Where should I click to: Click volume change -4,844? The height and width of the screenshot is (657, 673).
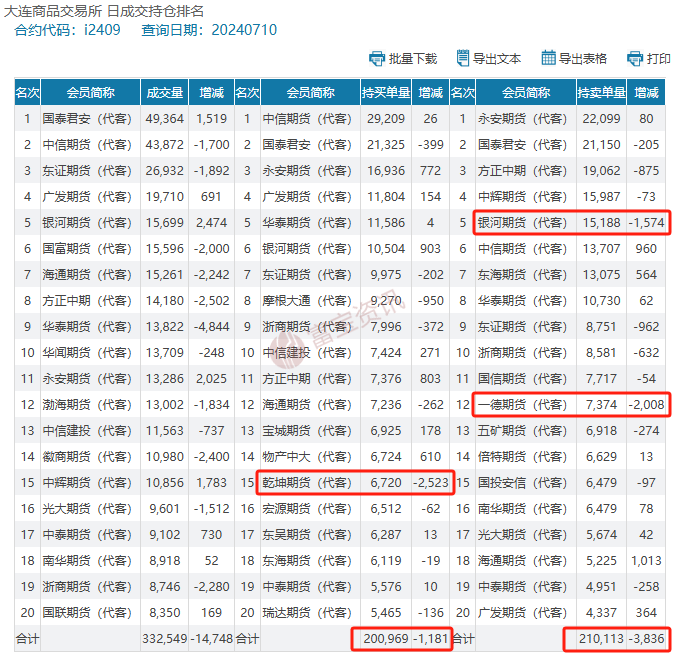point(212,327)
